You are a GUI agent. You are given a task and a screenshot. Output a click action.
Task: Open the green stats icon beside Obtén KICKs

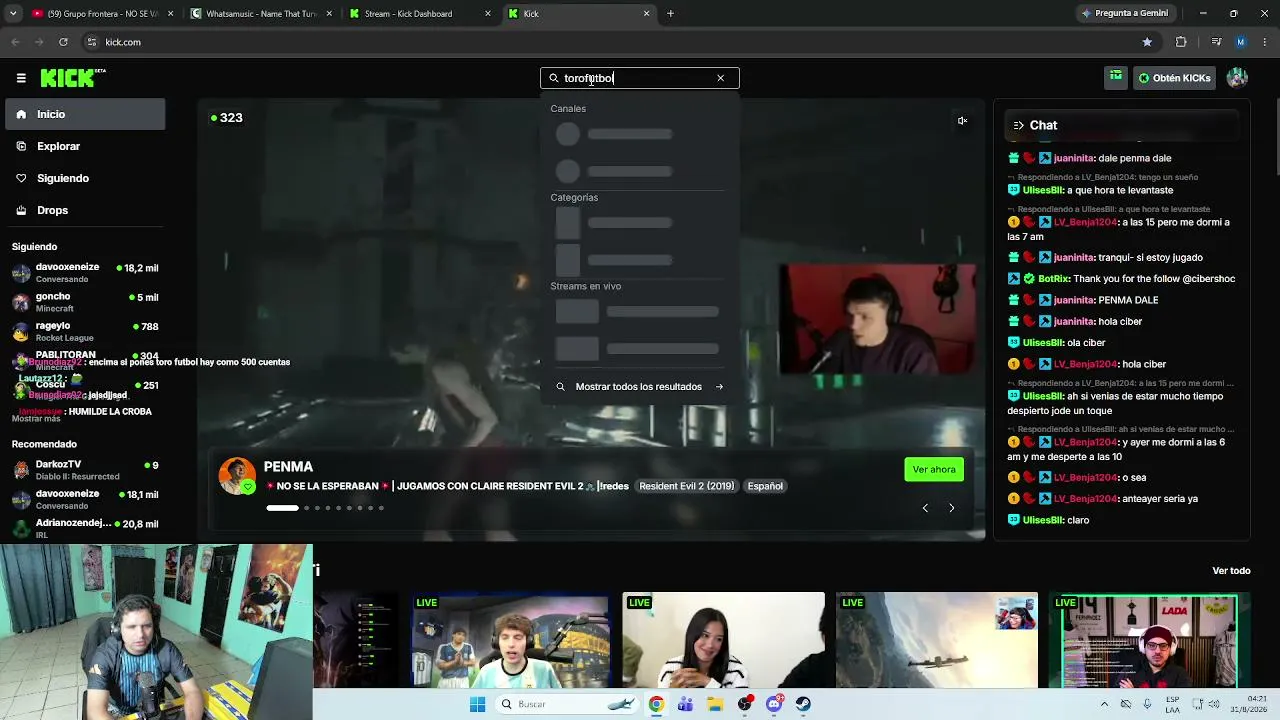click(x=1115, y=77)
